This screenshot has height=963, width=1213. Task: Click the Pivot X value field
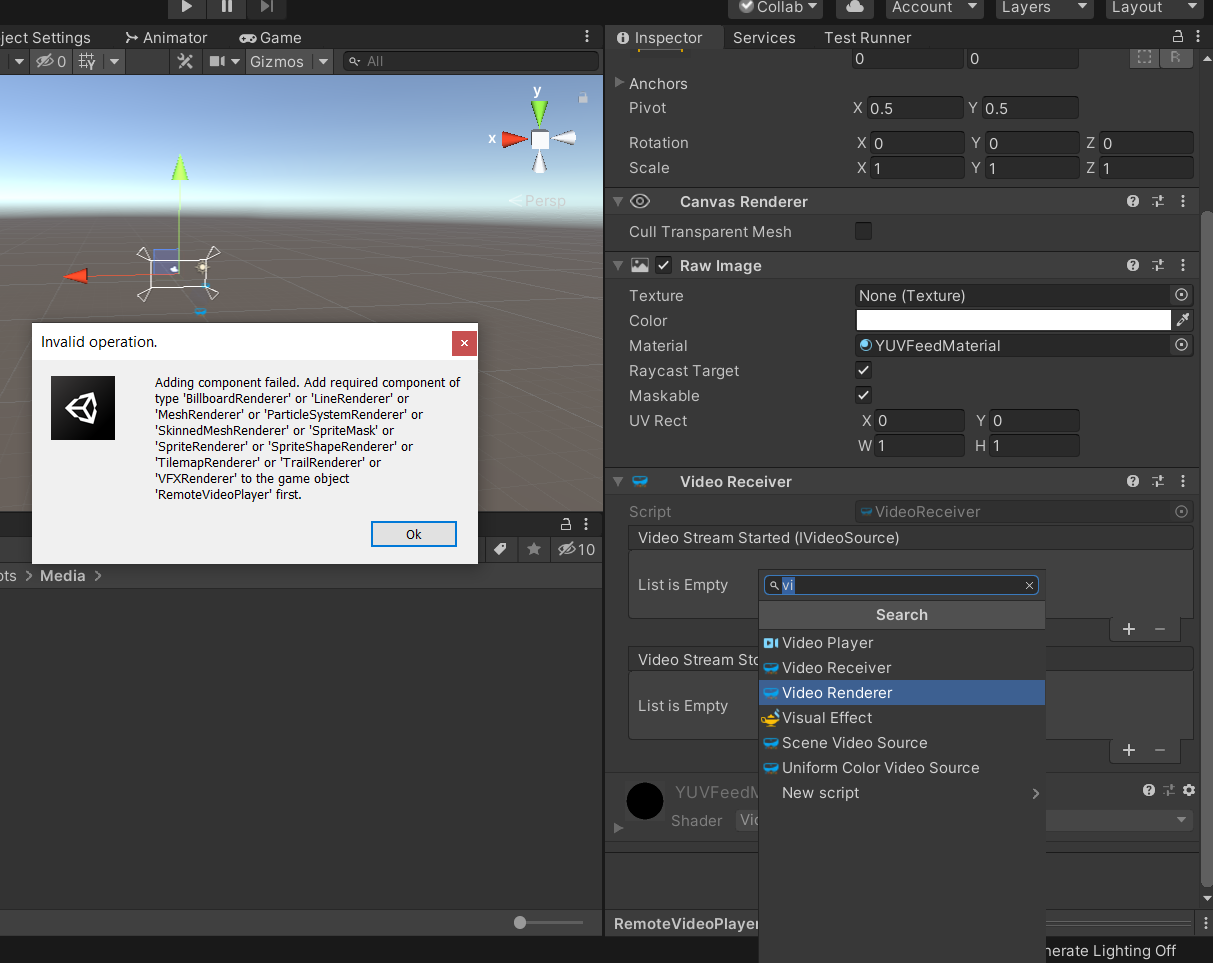[x=916, y=108]
